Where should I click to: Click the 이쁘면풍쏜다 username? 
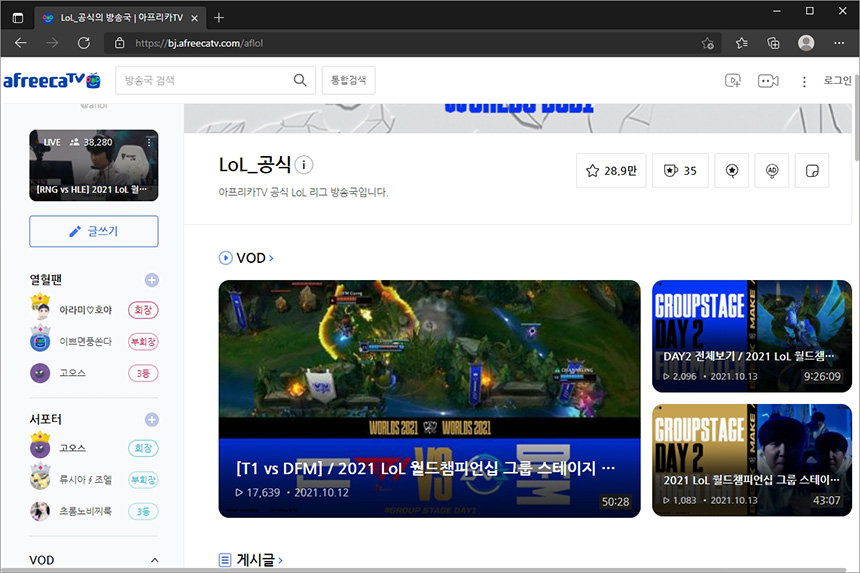pos(86,341)
